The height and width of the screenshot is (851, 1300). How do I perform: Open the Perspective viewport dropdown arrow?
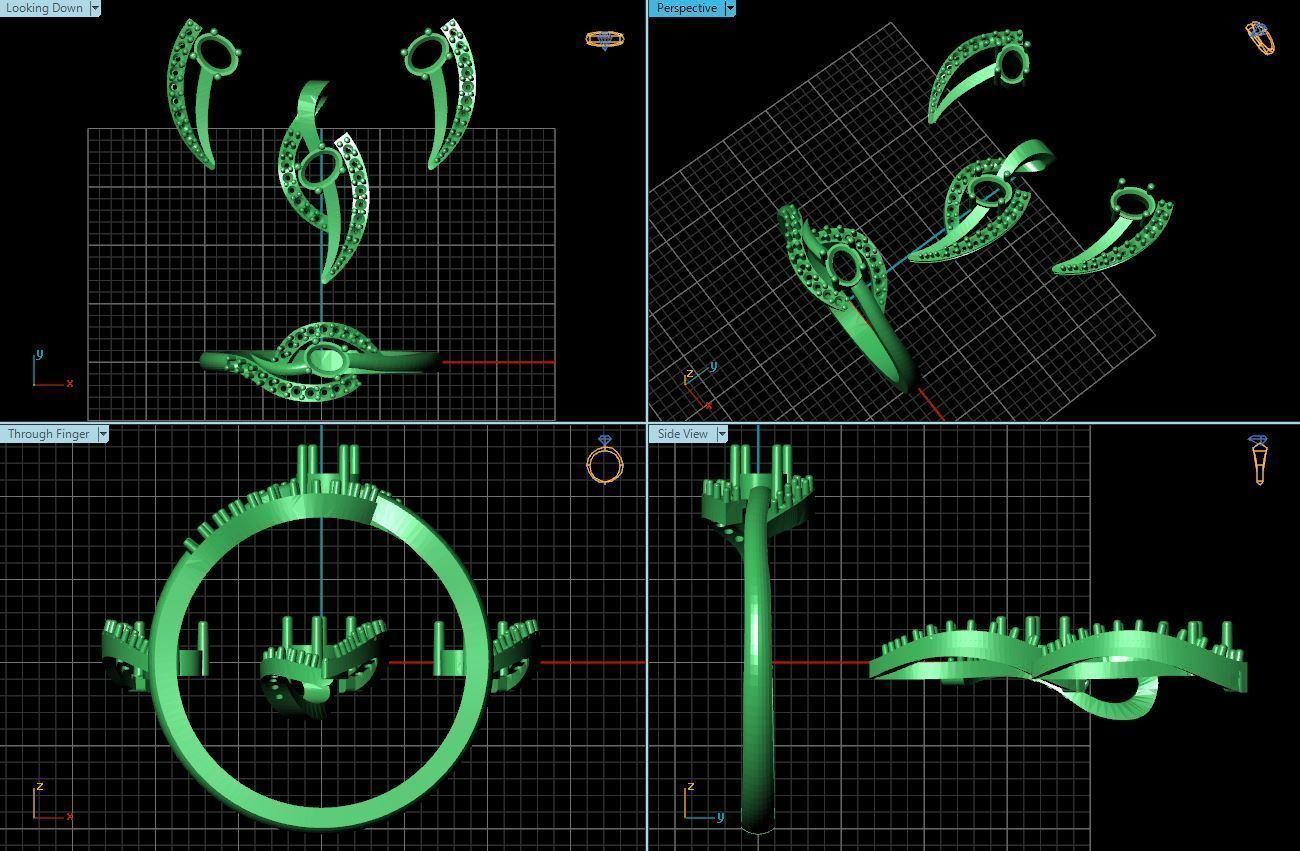(x=730, y=8)
